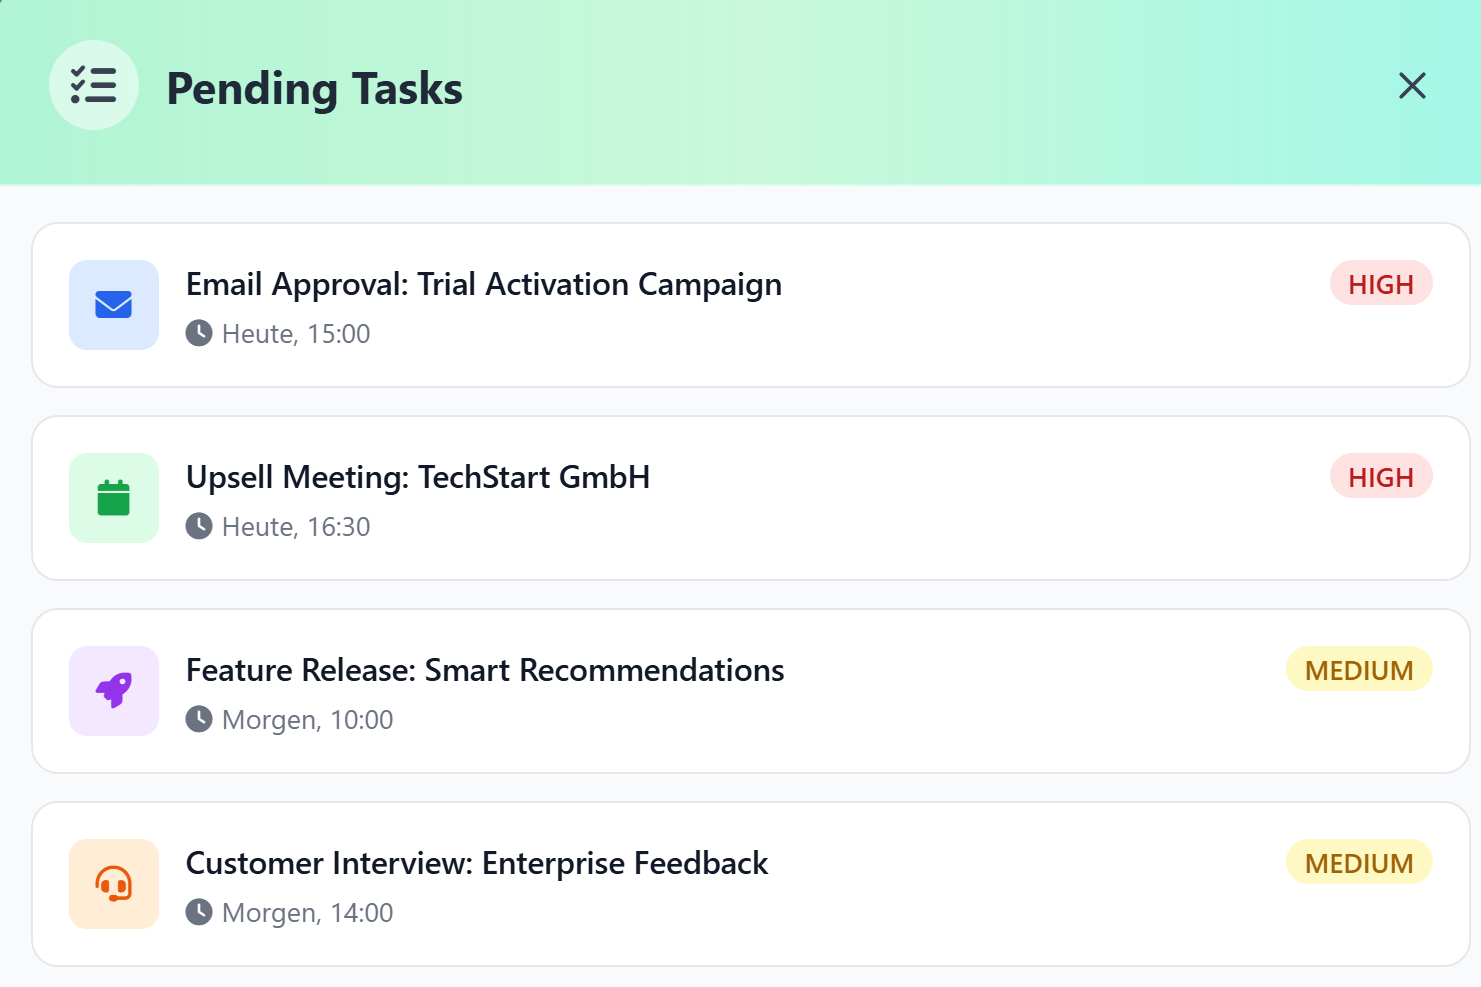This screenshot has height=987, width=1481.
Task: Click the clock icon beside Morgen, 14:00
Action: pyautogui.click(x=199, y=912)
